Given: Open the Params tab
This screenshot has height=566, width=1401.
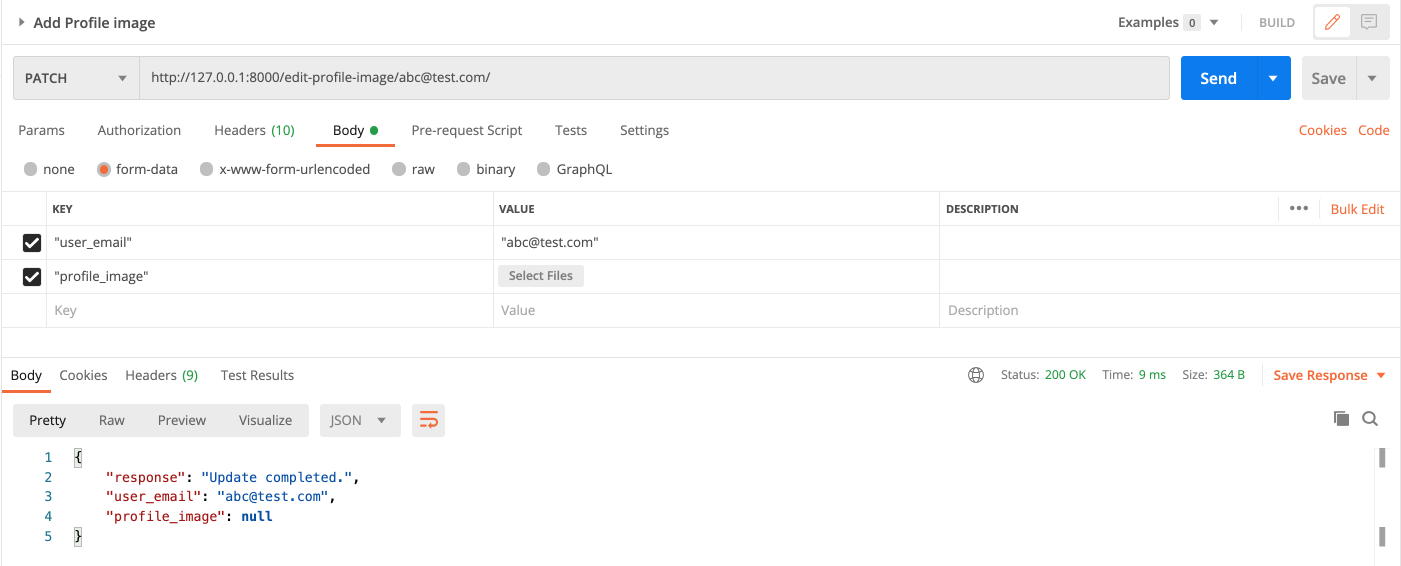Looking at the screenshot, I should click(41, 130).
